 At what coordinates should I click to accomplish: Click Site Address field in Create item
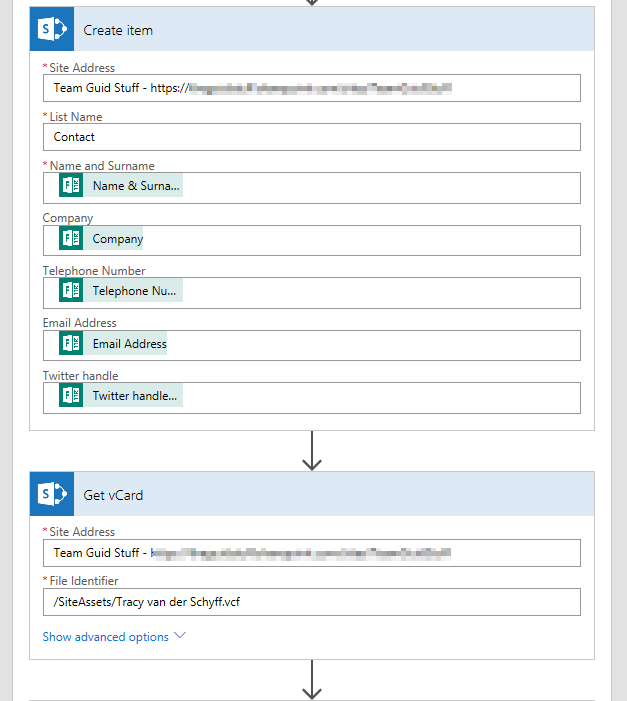(x=311, y=88)
